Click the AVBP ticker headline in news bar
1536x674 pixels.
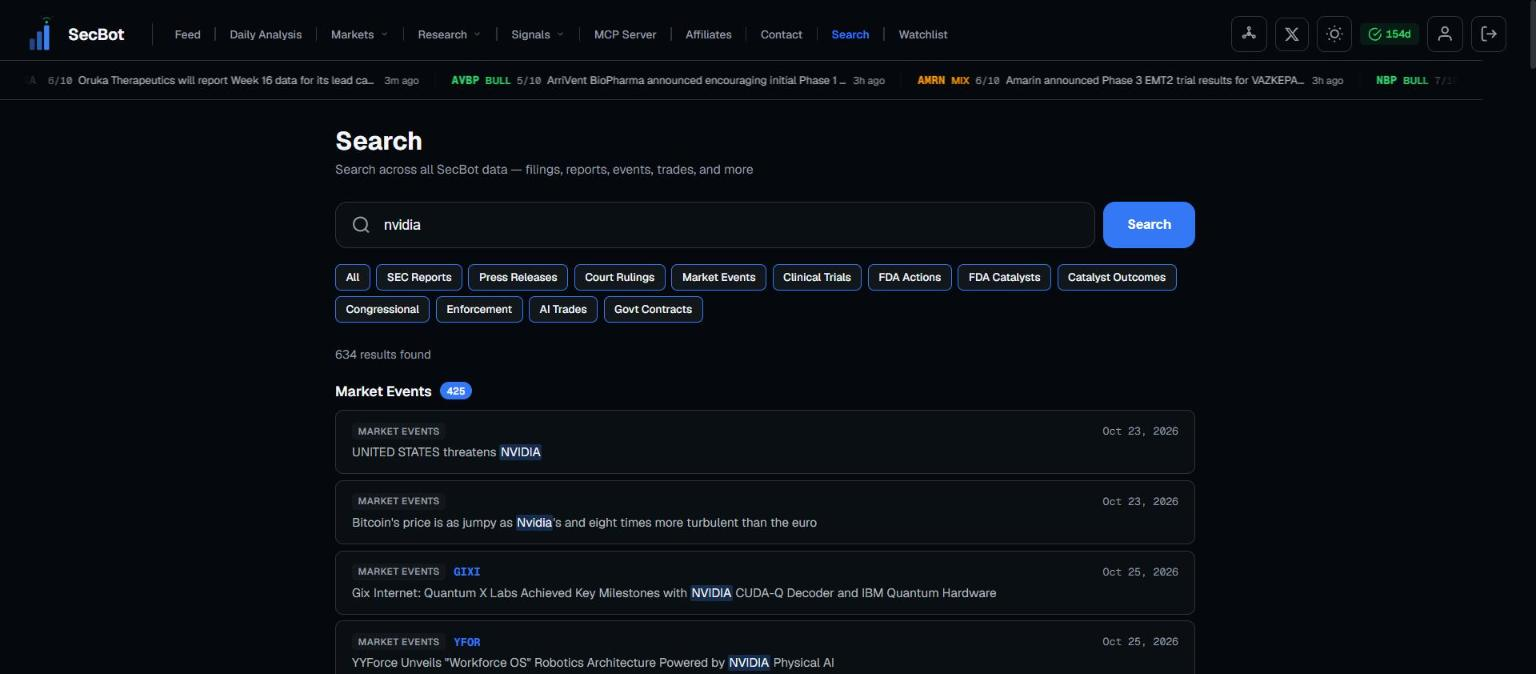[668, 80]
